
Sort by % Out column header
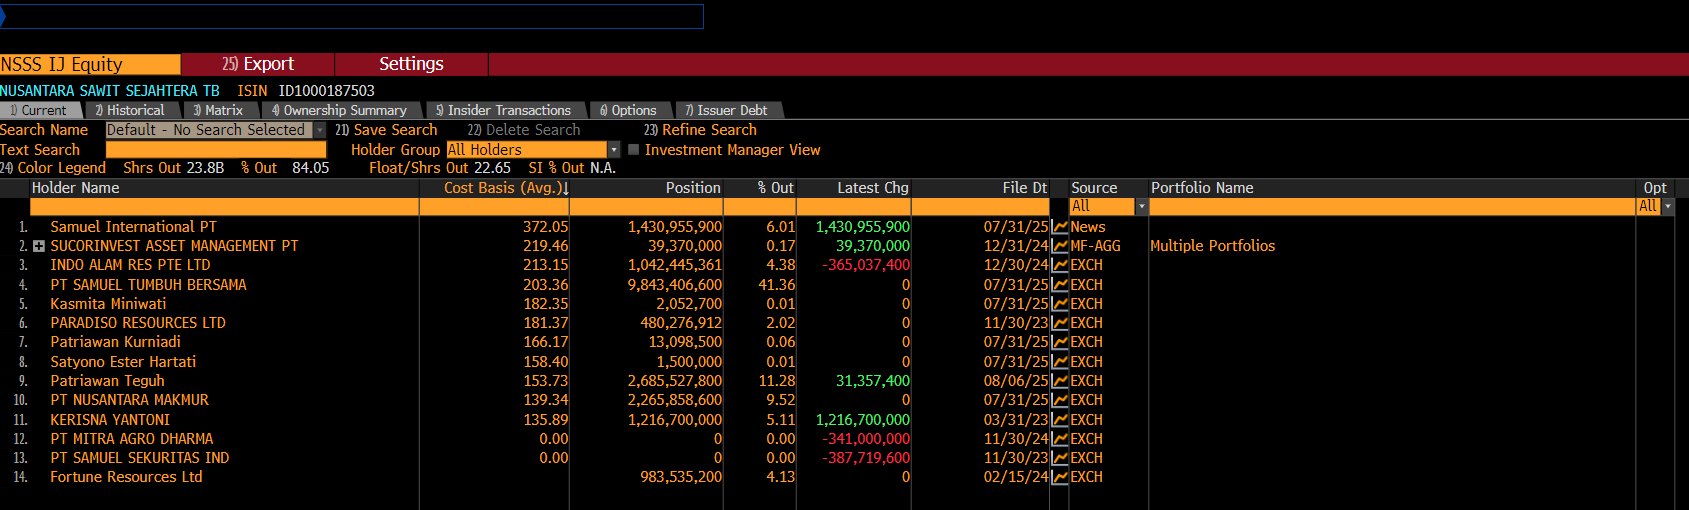pos(775,188)
